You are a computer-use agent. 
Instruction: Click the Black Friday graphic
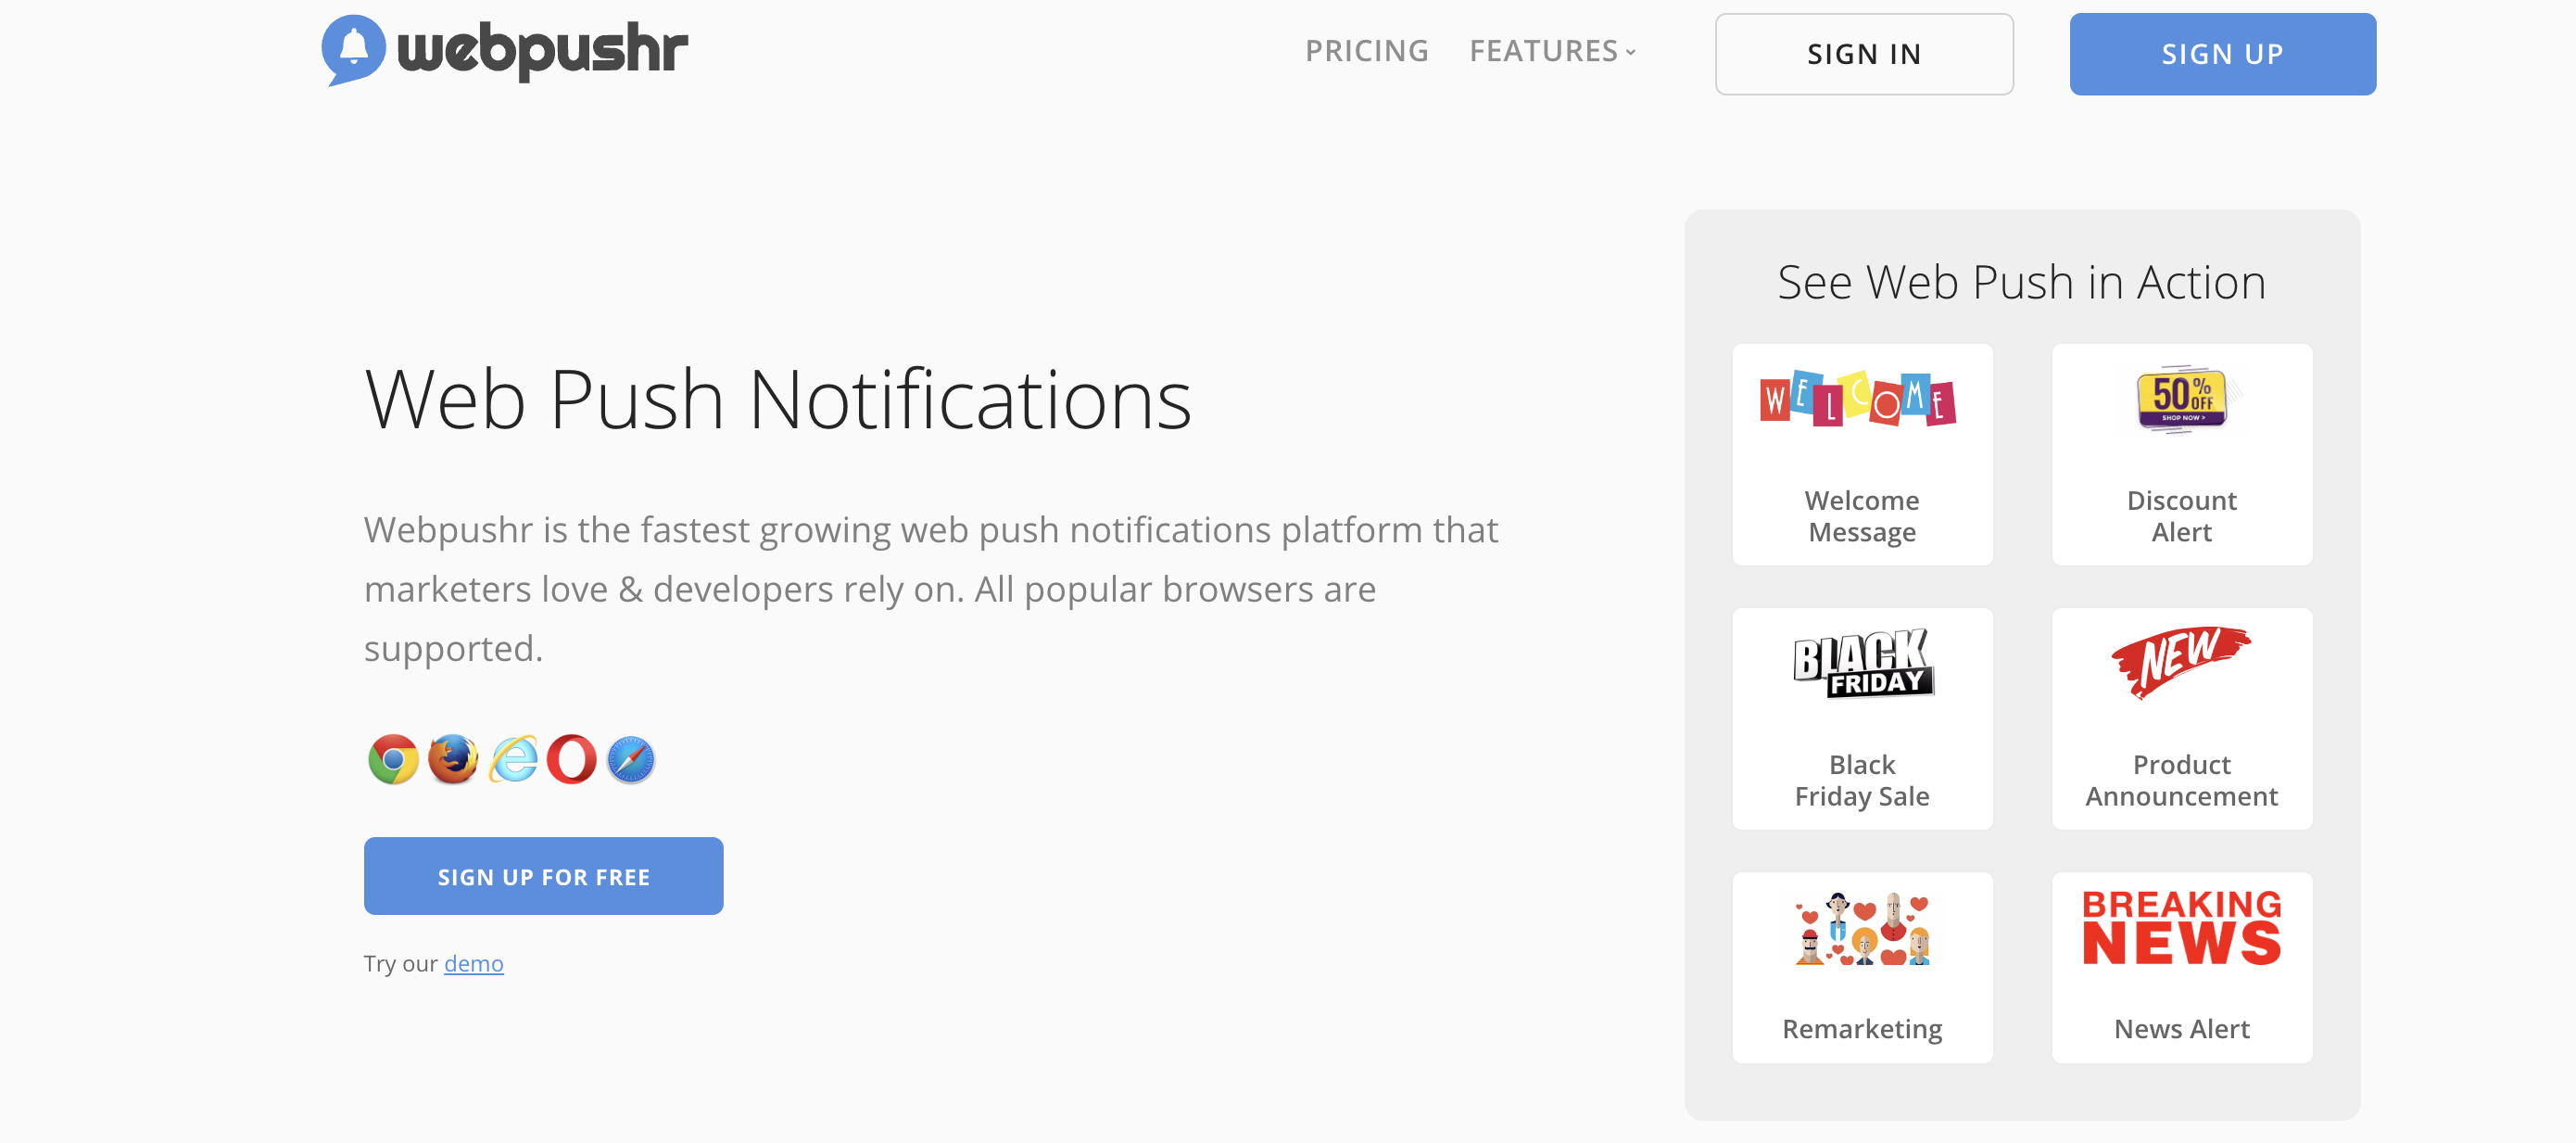[x=1863, y=663]
